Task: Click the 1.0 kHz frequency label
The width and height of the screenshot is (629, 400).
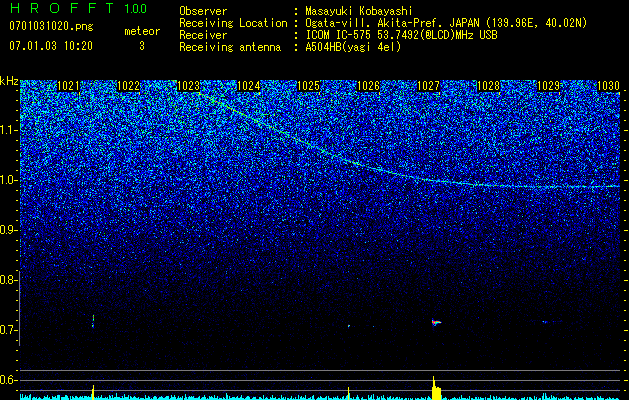Action: click(9, 180)
